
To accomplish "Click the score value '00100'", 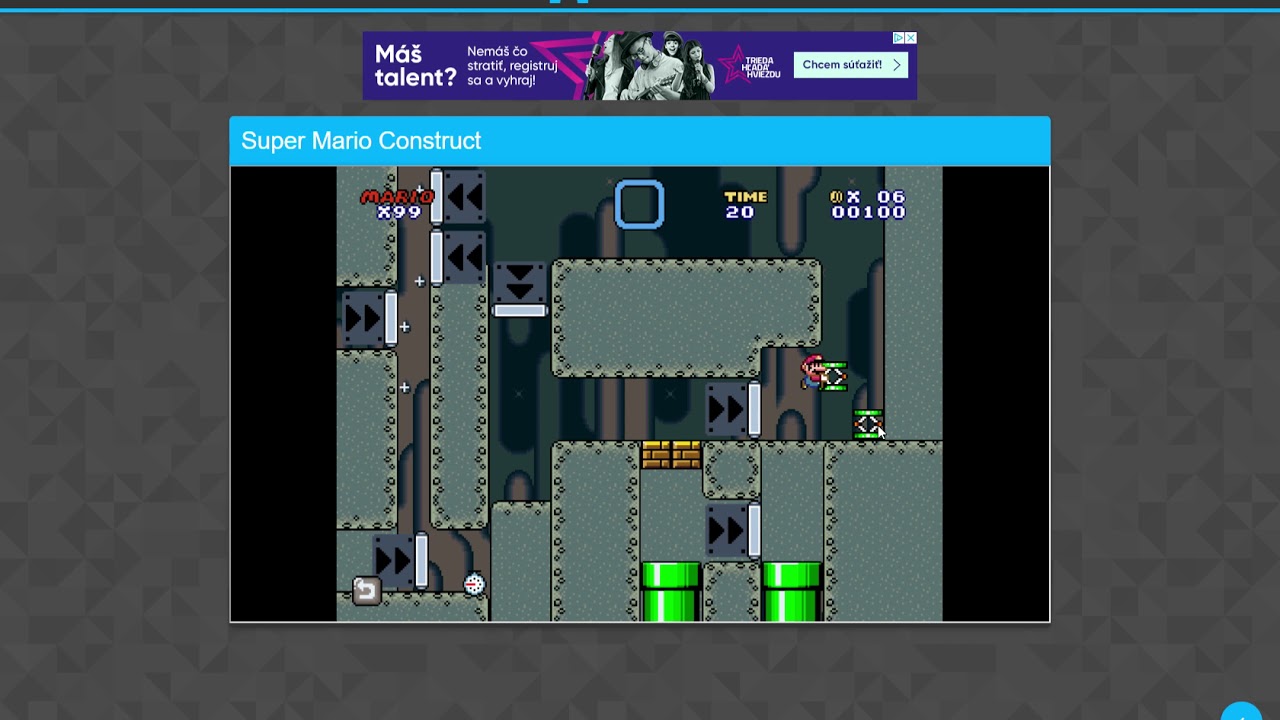I will 868,212.
